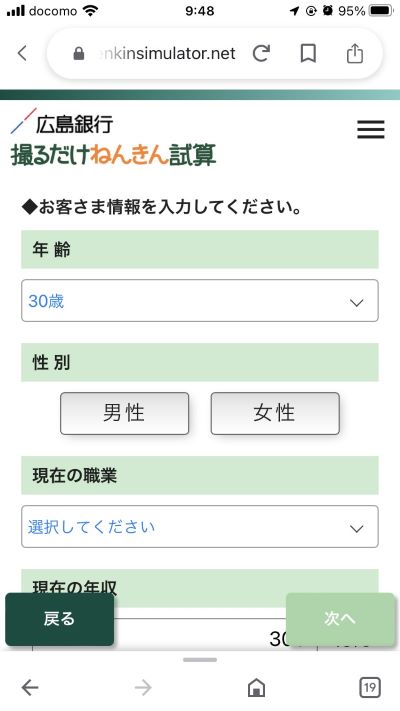Open the share icon in toolbar

coord(355,54)
